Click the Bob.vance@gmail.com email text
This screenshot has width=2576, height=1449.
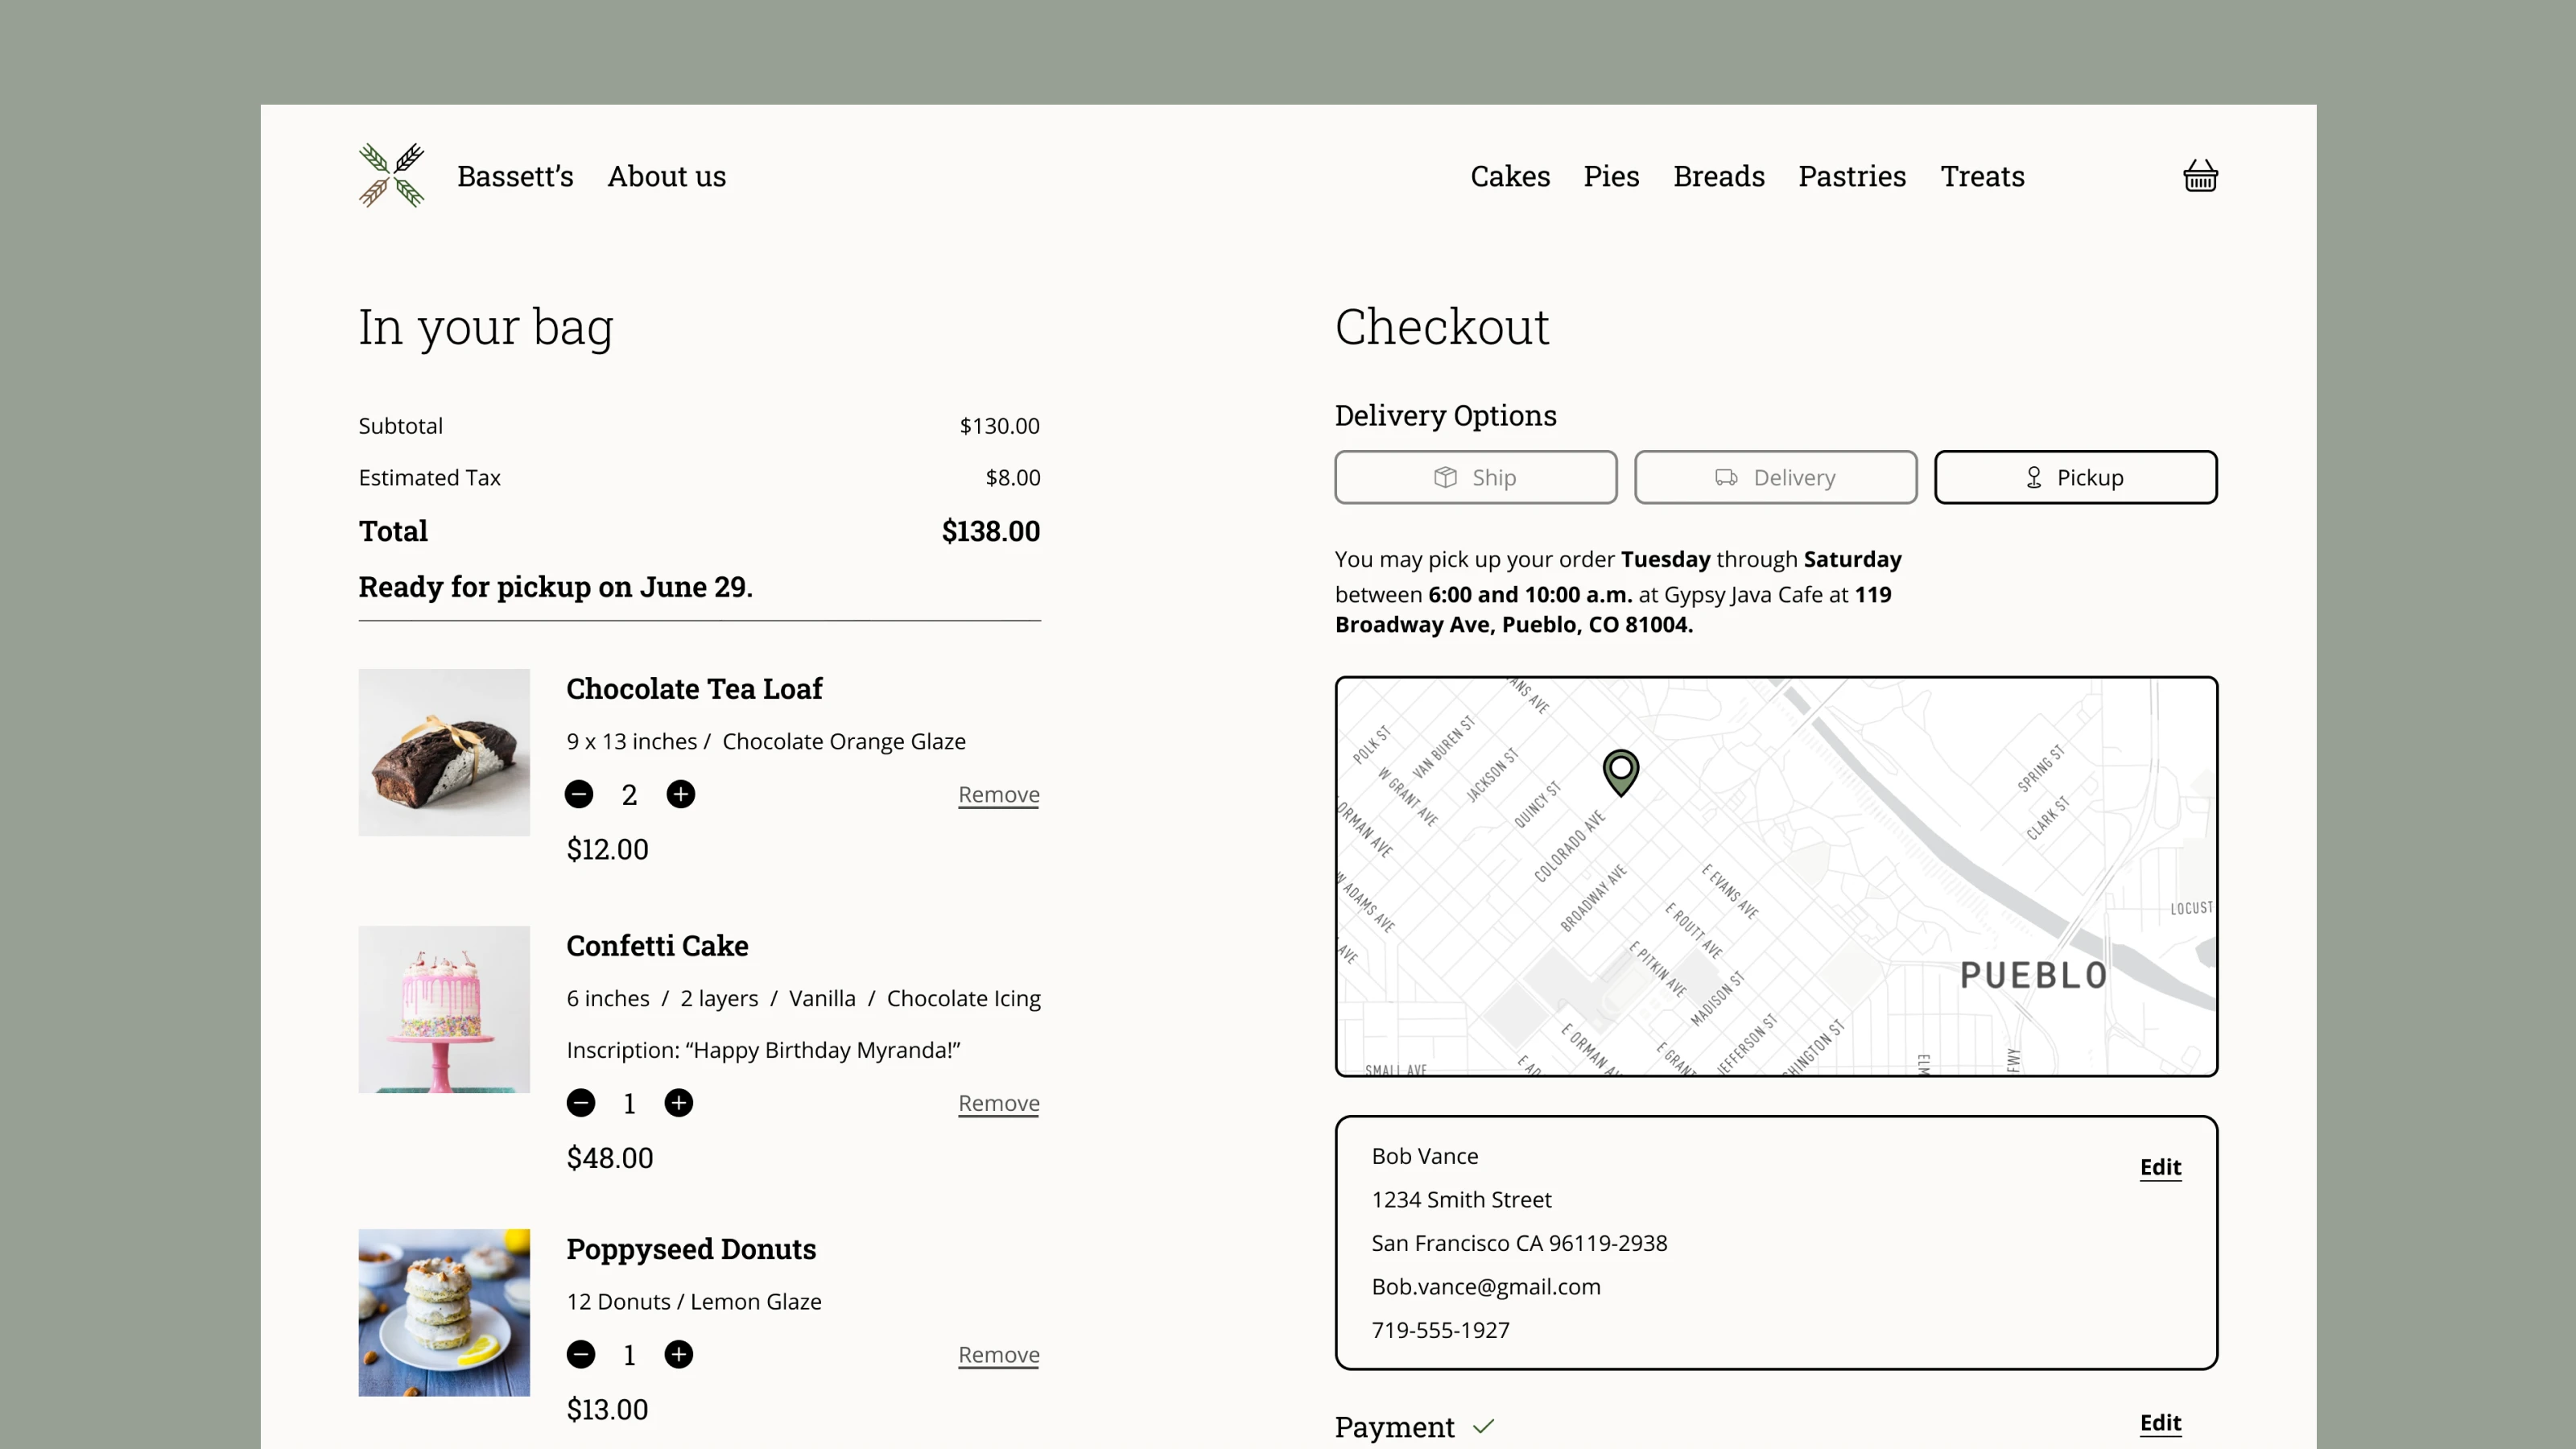pyautogui.click(x=1486, y=1287)
